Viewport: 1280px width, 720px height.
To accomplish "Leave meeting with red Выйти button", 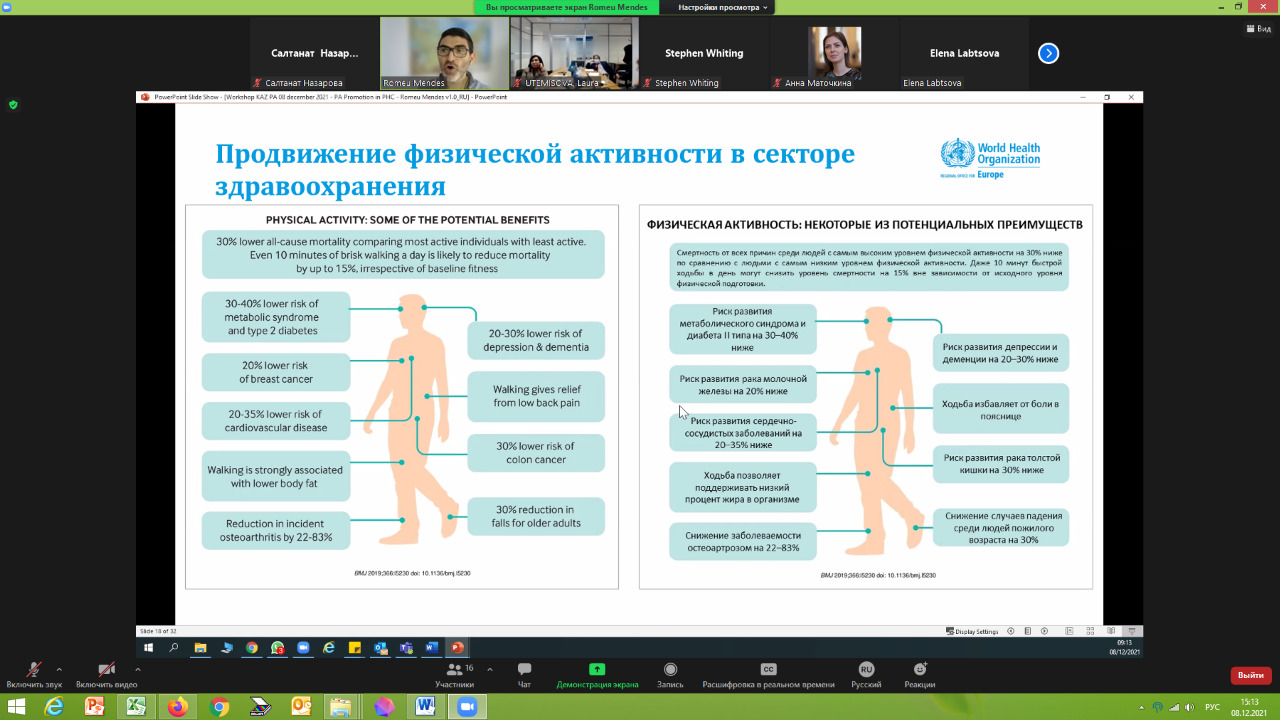I will pos(1247,675).
